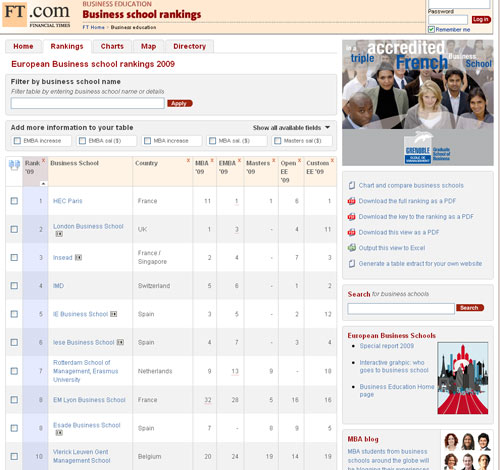Viewport: 500px width, 470px height.
Task: Tick the MBA sal. ($) checkbox
Action: 212,141
